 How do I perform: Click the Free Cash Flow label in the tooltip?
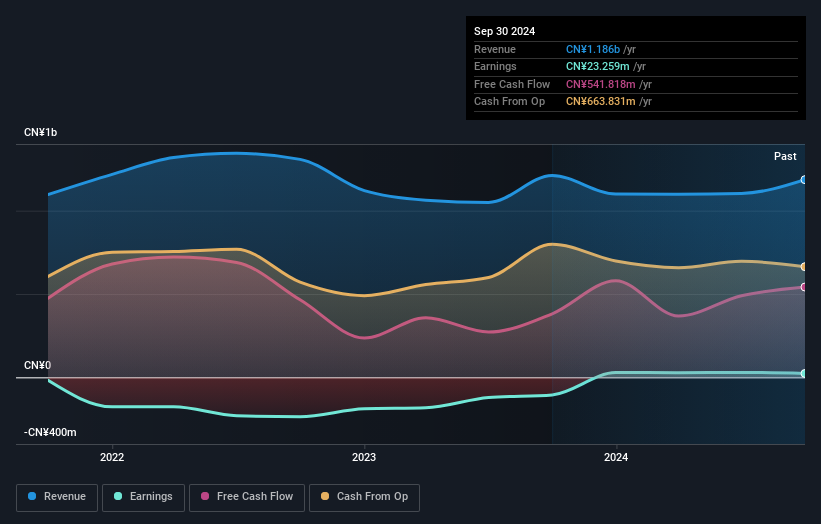point(512,84)
